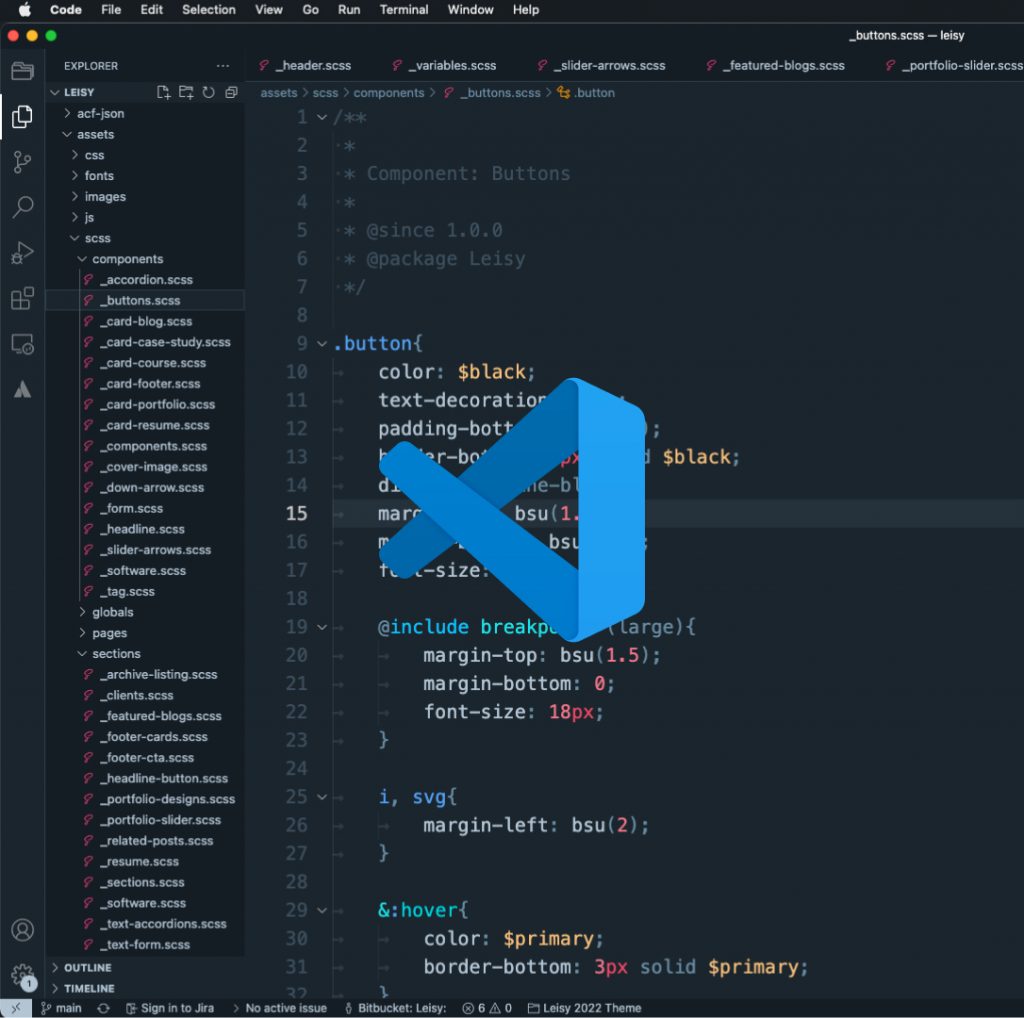Open the Extensions view
1024x1018 pixels.
[22, 298]
